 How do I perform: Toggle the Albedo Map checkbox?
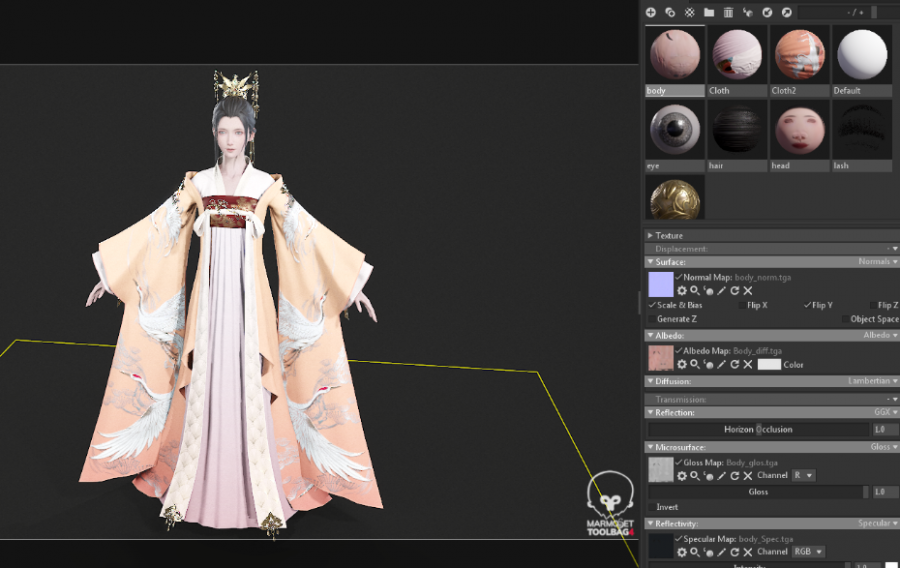(x=678, y=351)
